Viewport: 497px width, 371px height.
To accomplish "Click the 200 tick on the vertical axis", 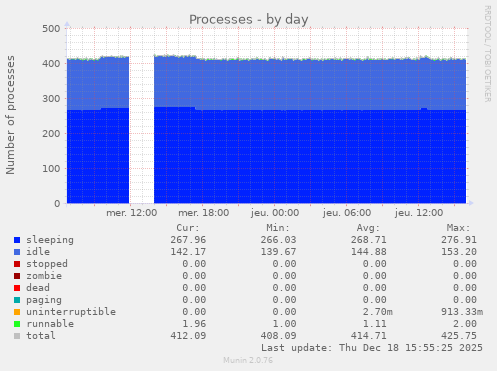I will click(51, 134).
